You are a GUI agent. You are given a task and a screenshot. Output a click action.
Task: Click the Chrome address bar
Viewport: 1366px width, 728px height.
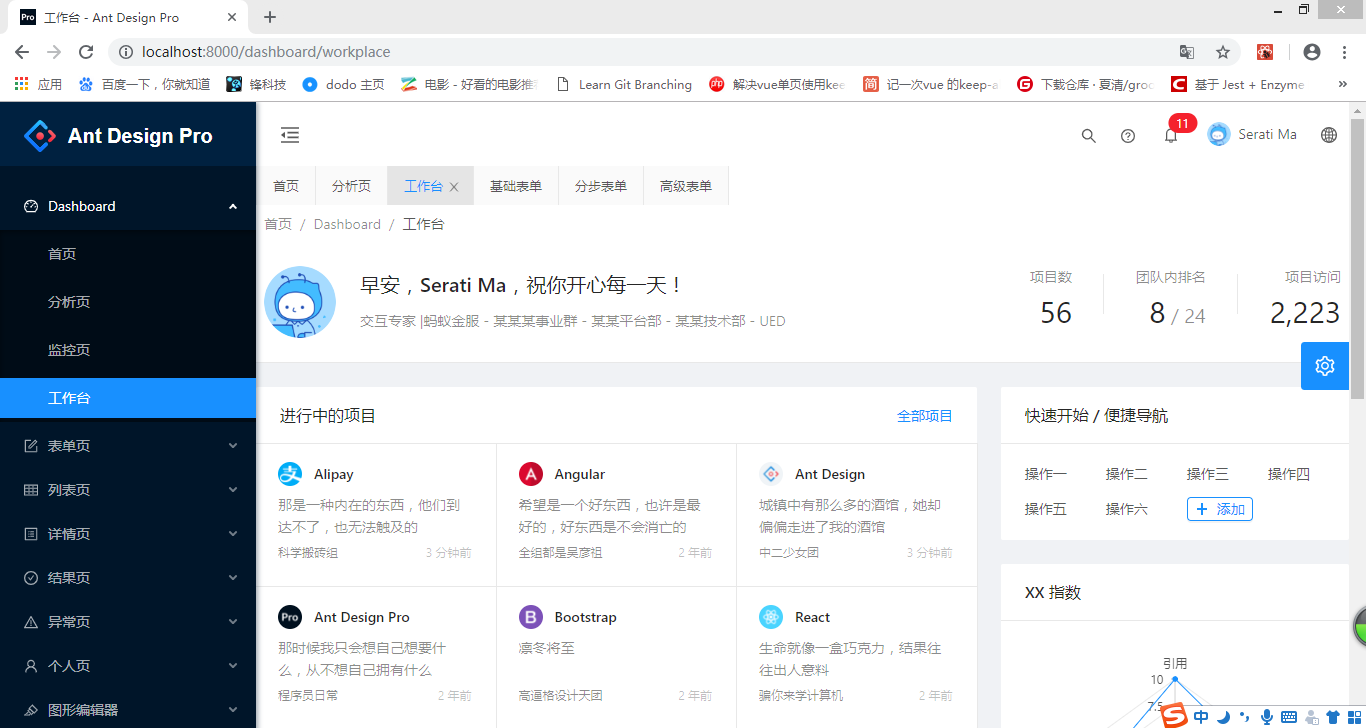[x=640, y=52]
